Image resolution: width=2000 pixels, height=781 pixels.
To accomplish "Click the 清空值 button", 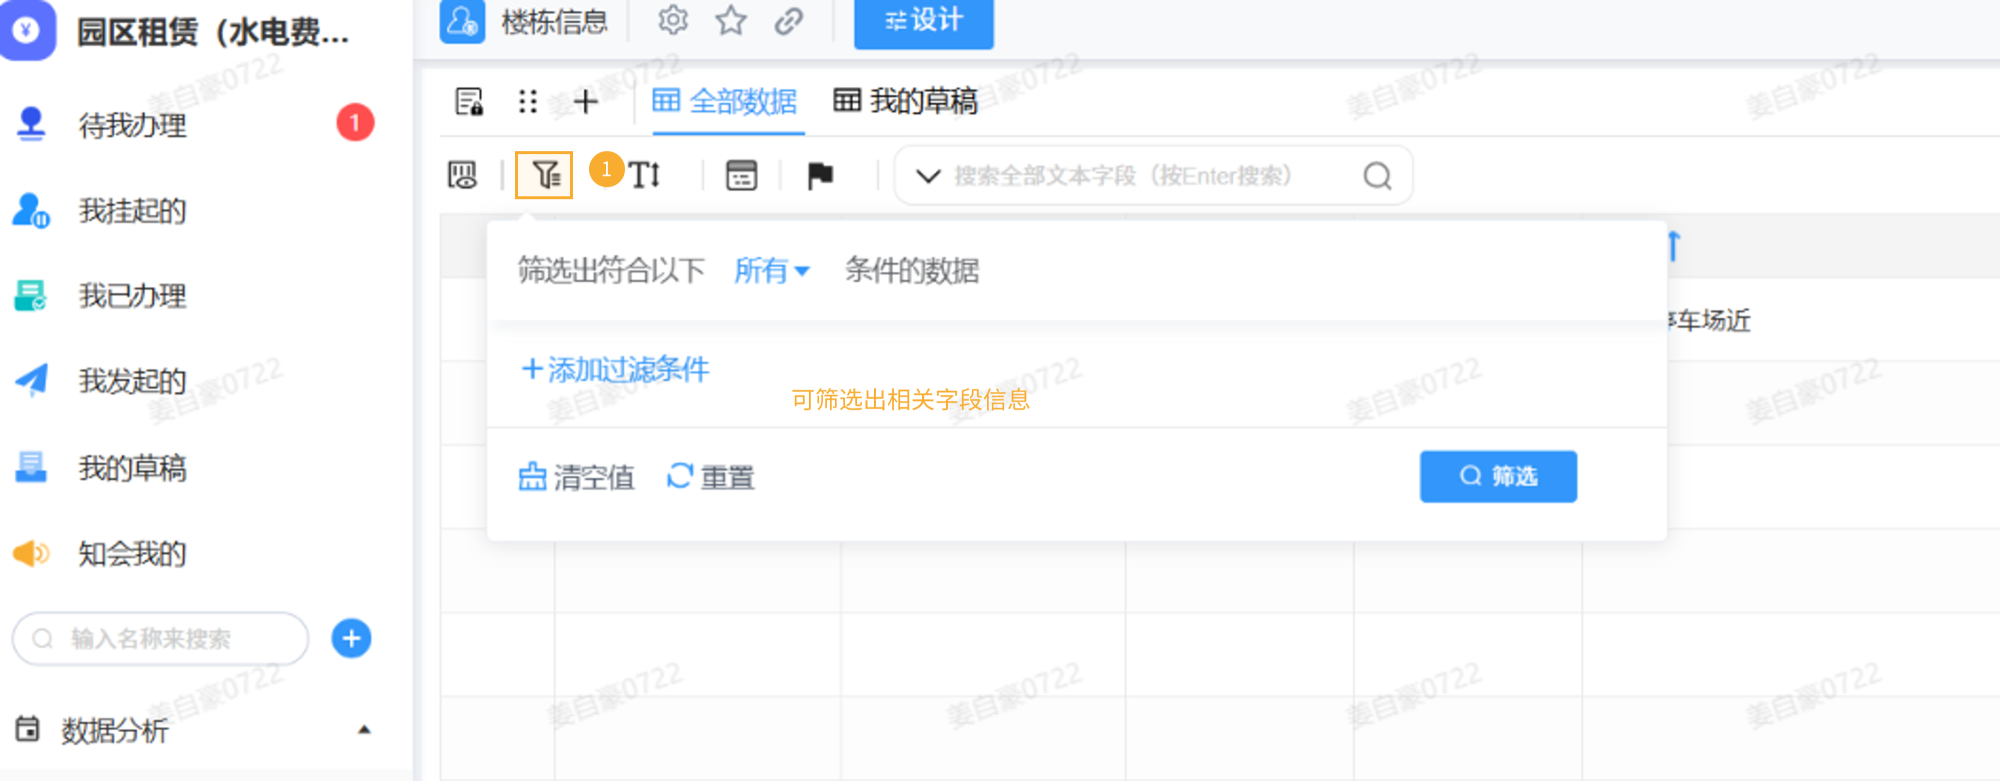I will (576, 477).
